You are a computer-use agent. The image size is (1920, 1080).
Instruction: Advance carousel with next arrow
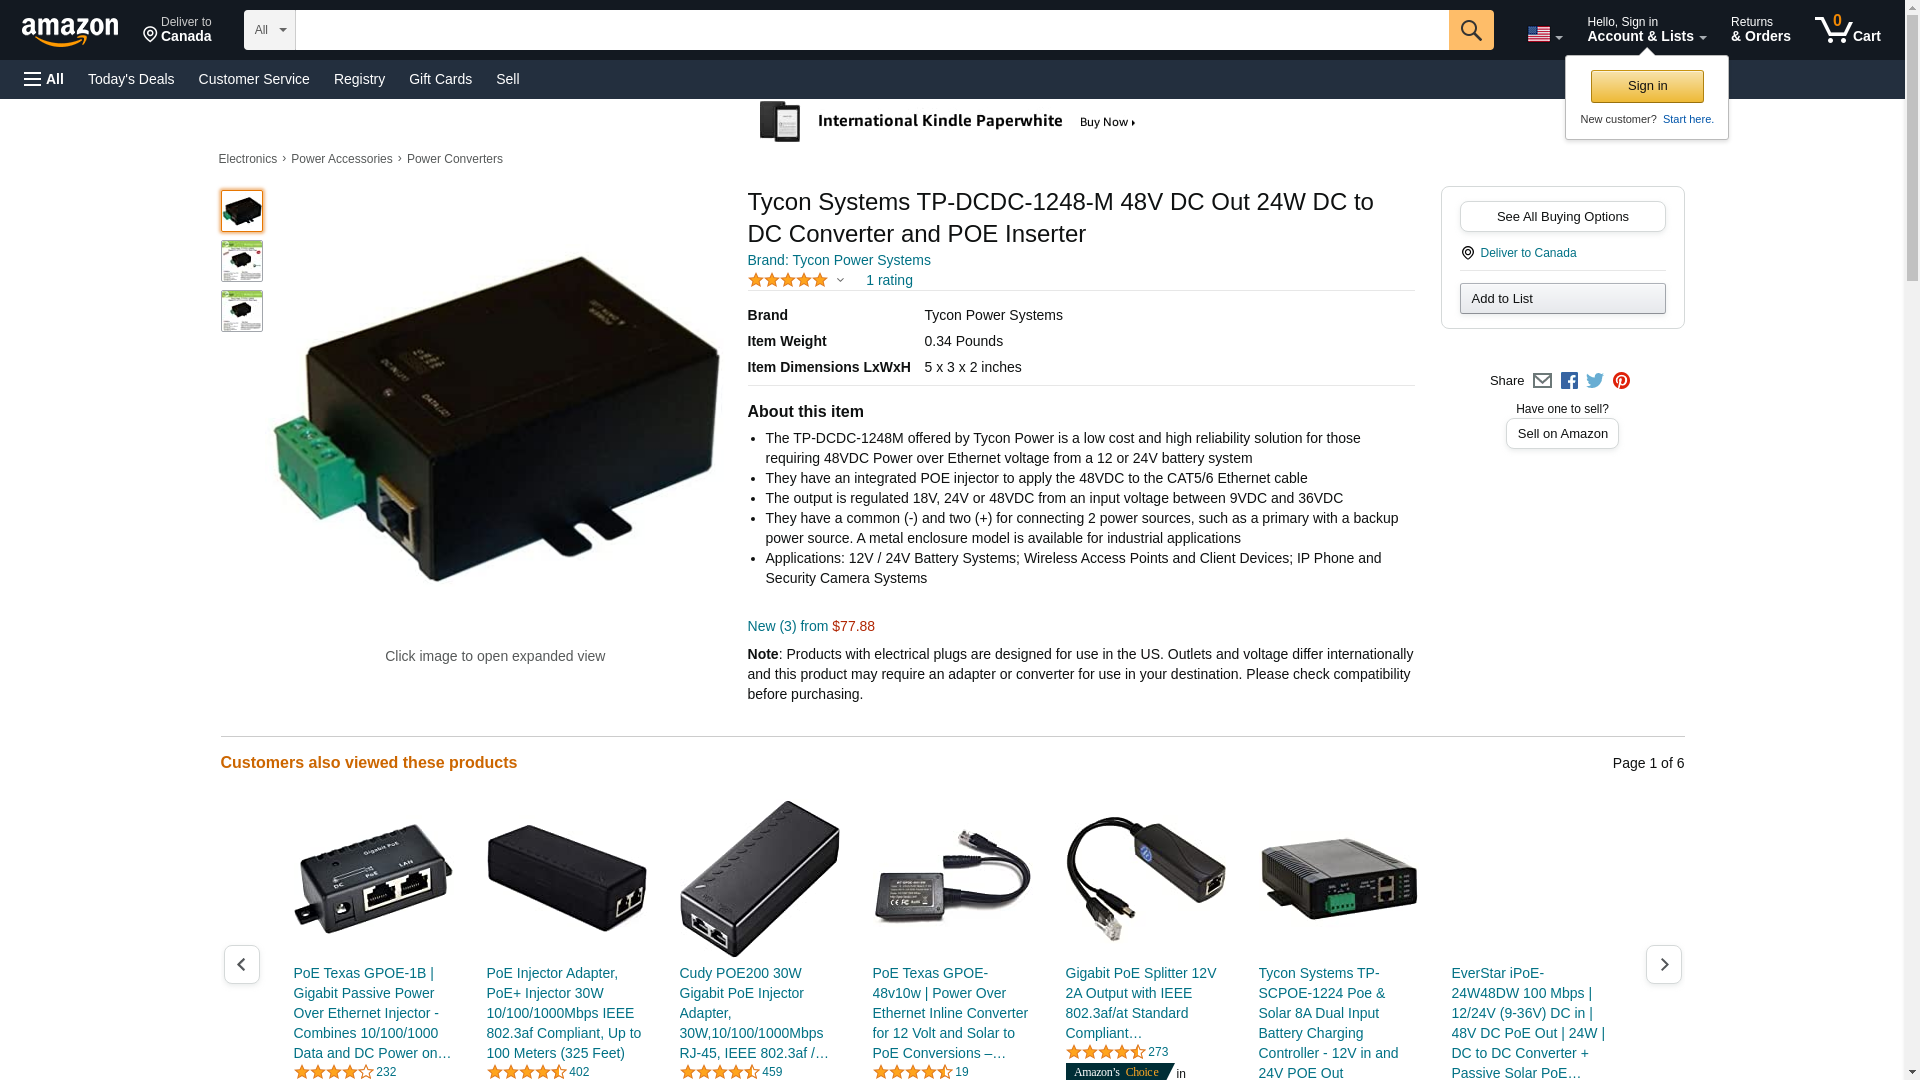(1663, 964)
